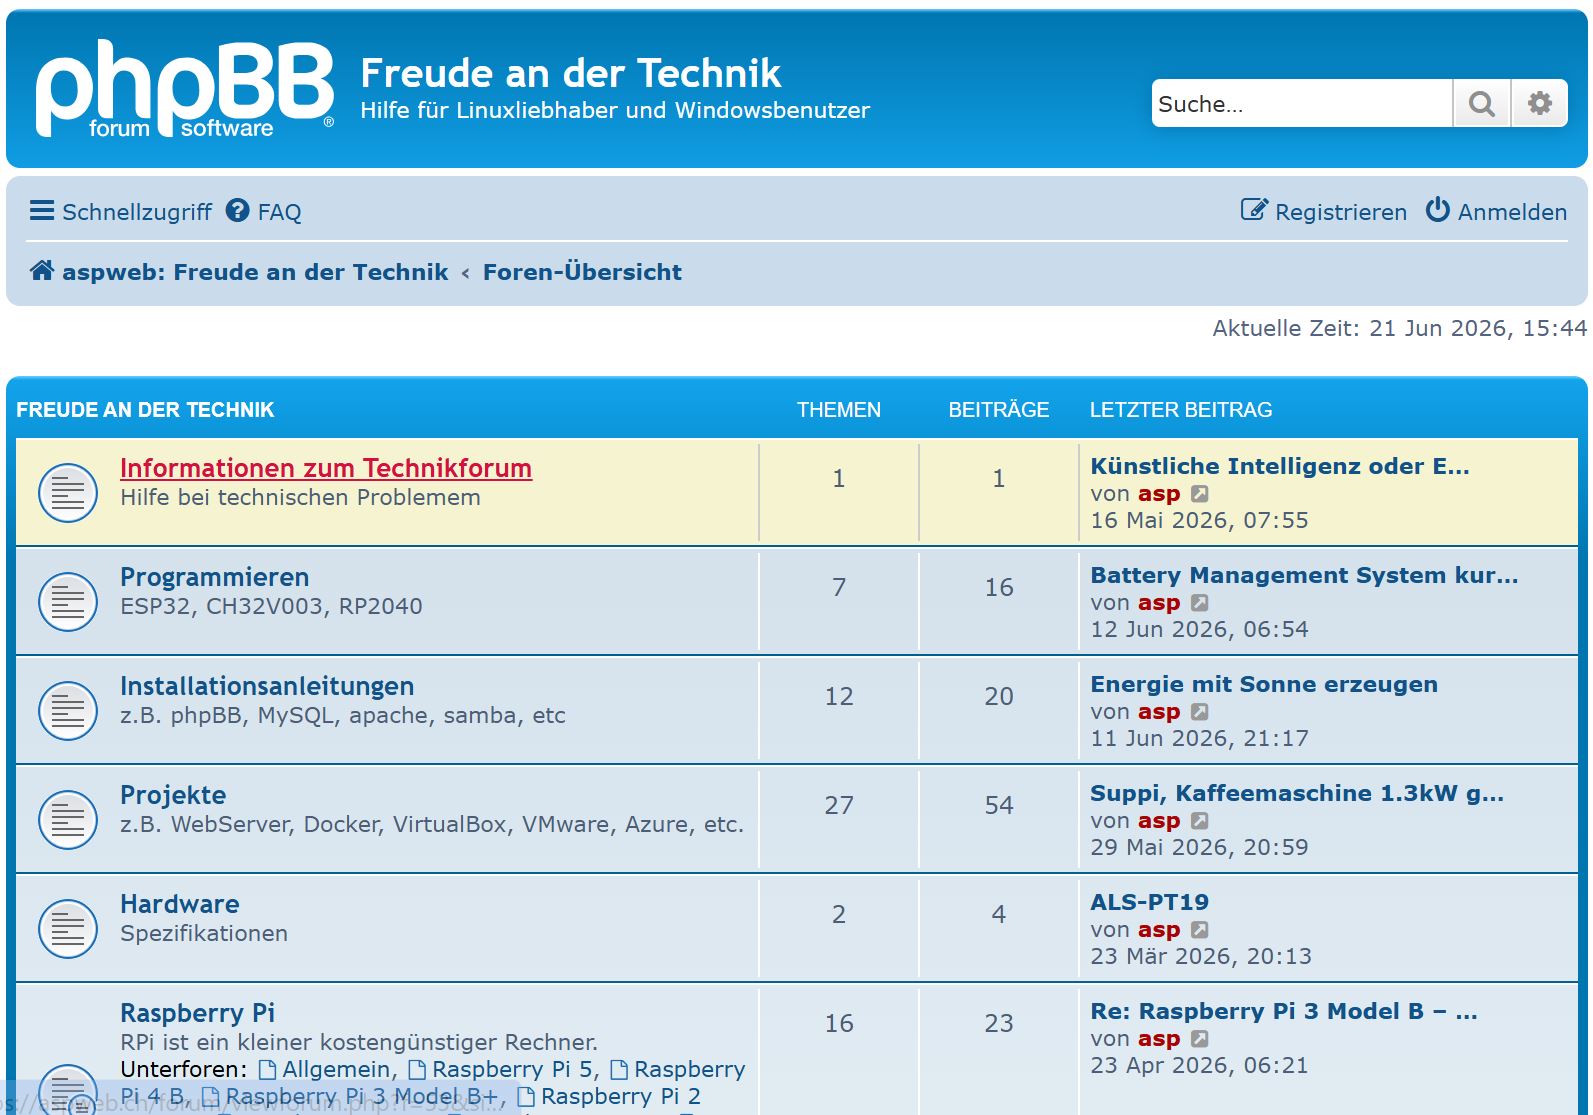
Task: Click forum icon beside Installationsanleitungen
Action: click(x=68, y=710)
